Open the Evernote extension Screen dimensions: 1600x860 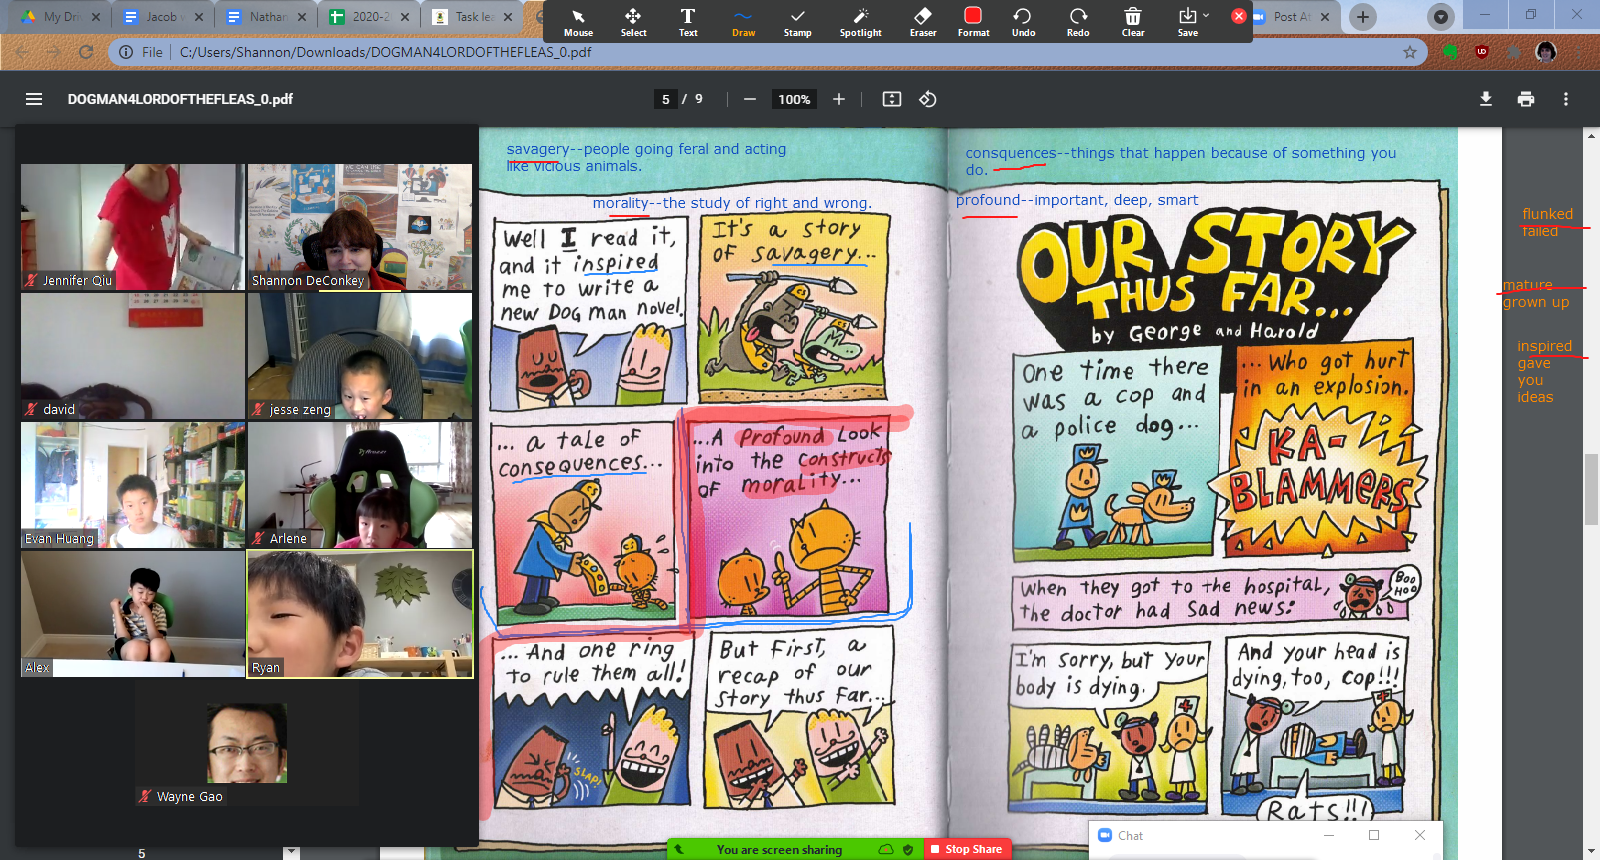coord(1450,52)
